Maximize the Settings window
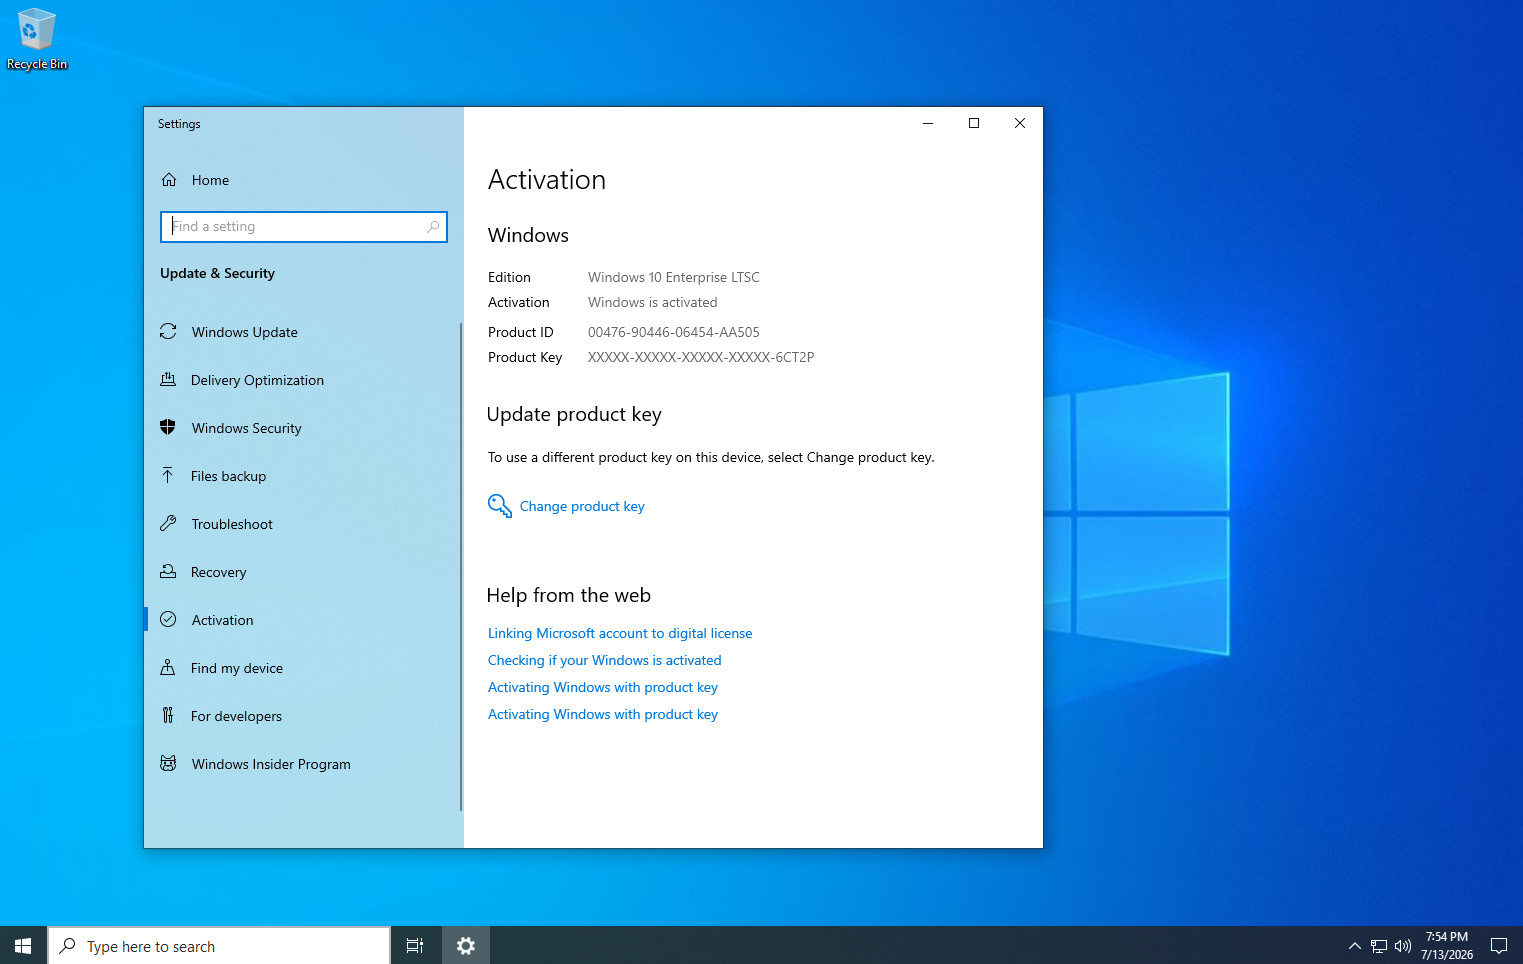Viewport: 1523px width, 964px height. coord(974,123)
